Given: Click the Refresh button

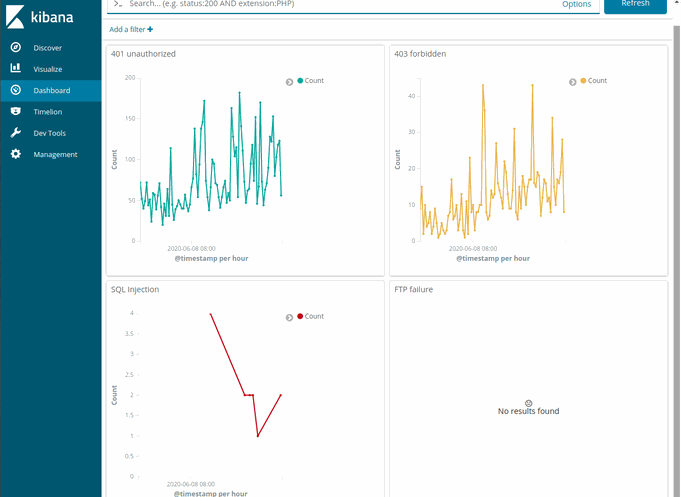Looking at the screenshot, I should 635,5.
